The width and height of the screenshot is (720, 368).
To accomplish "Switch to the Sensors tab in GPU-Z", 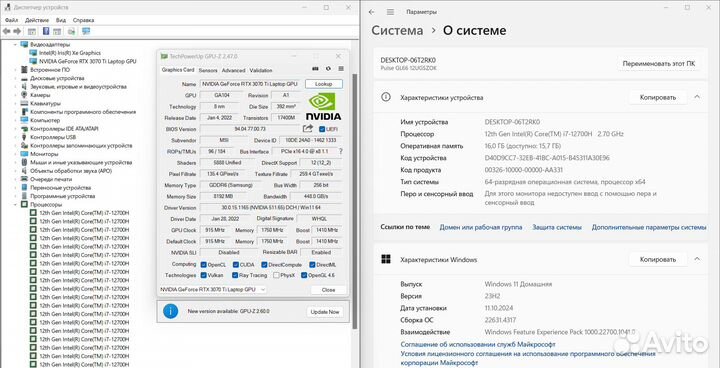I will coord(208,70).
